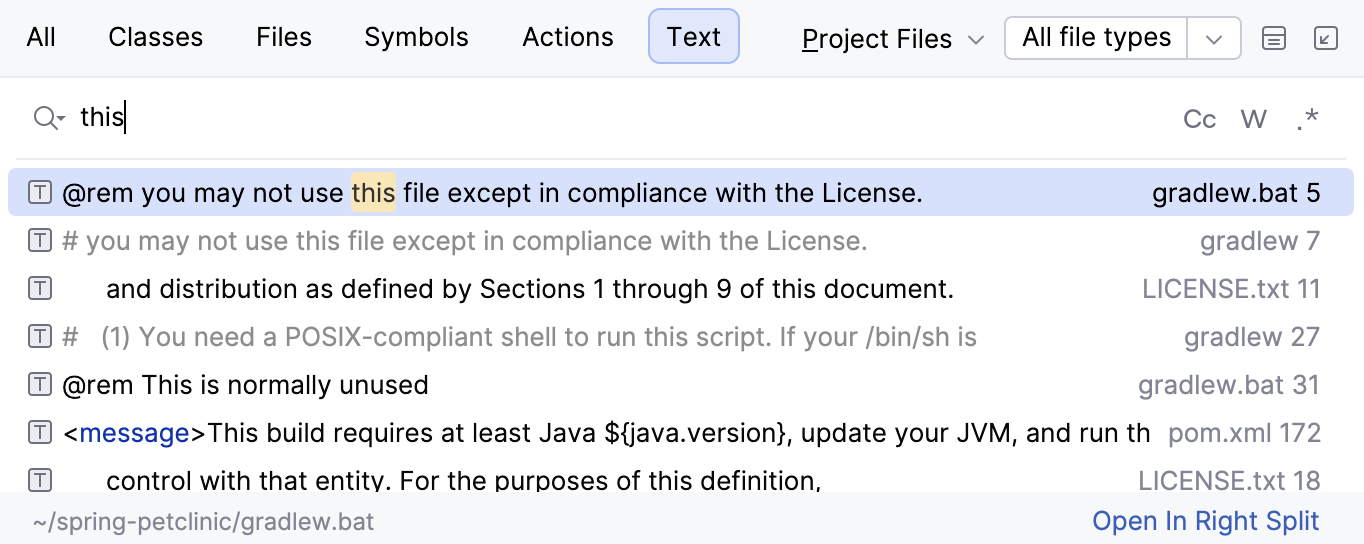
Task: Click in the search field containing 'this'
Action: pyautogui.click(x=620, y=118)
